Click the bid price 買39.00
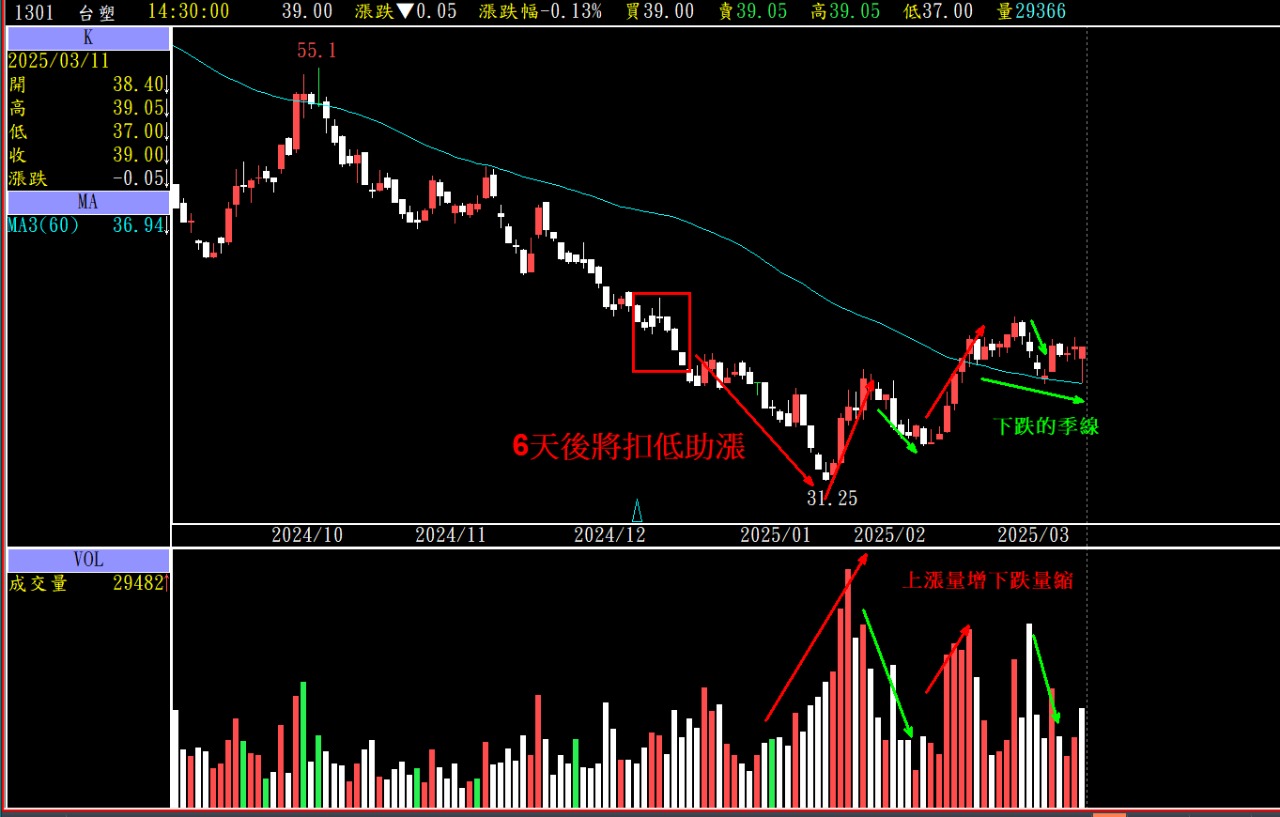This screenshot has height=817, width=1280. click(659, 11)
